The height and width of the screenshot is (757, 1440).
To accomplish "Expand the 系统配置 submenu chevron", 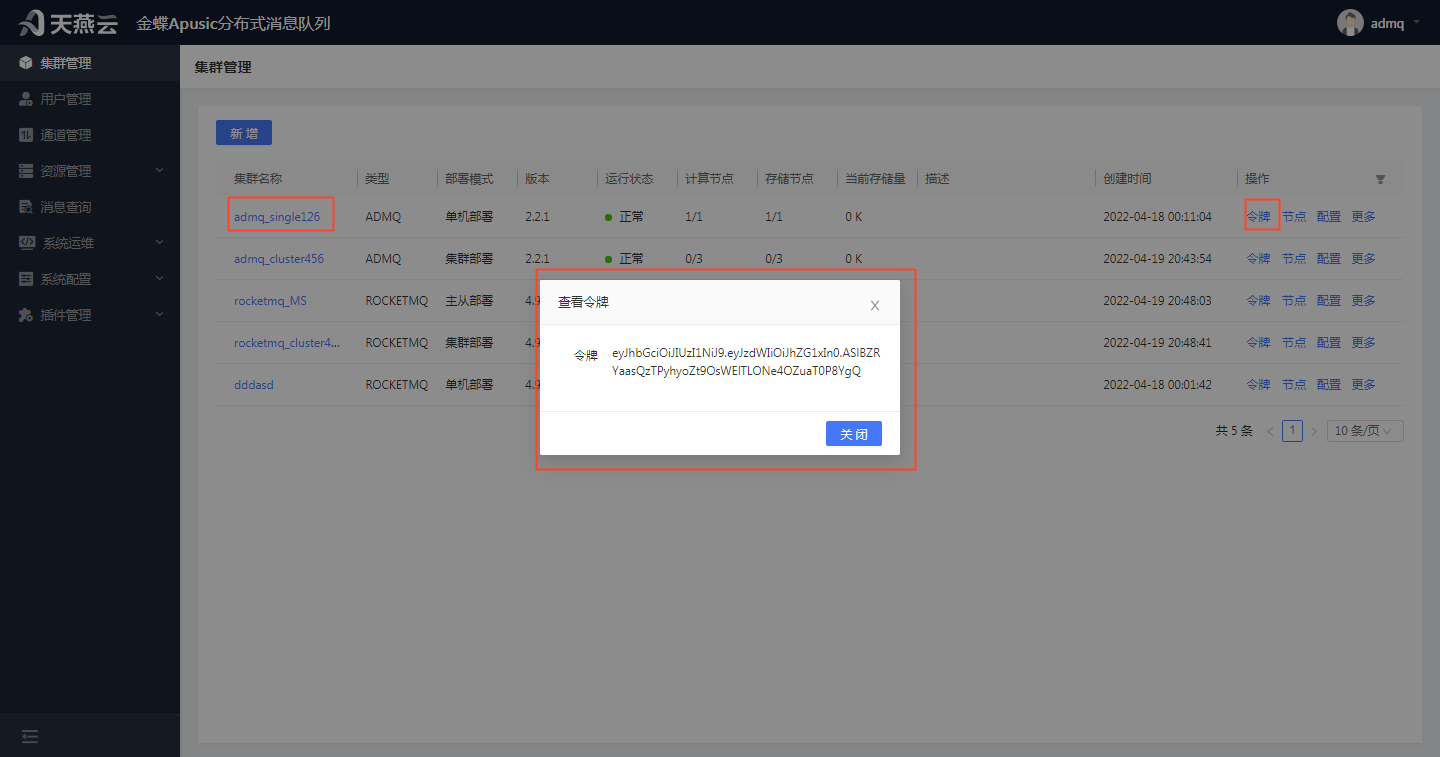I will (160, 279).
